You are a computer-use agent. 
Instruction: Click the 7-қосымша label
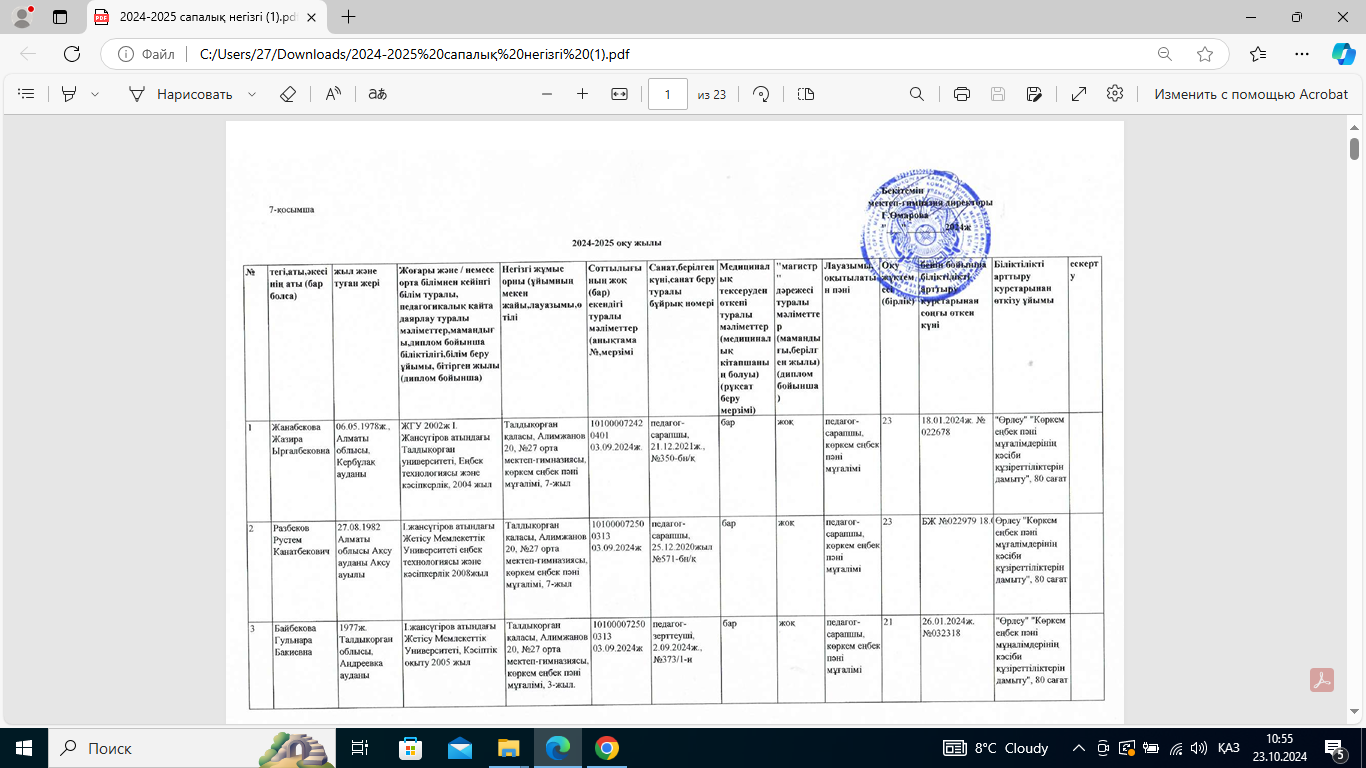[x=291, y=210]
